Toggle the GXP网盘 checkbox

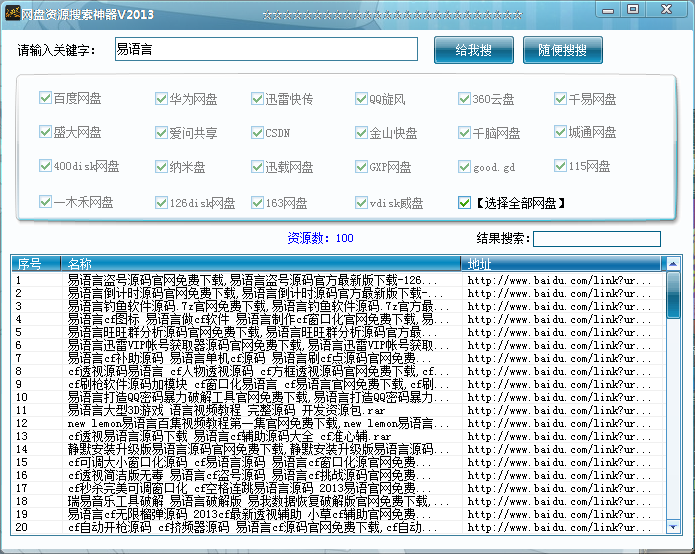point(361,167)
